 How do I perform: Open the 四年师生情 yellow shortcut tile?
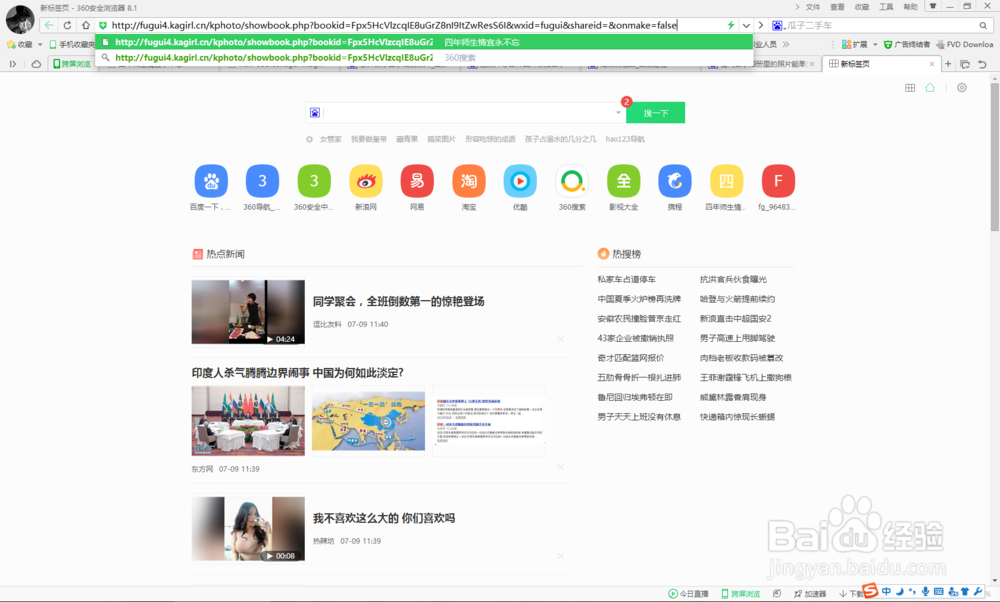pyautogui.click(x=726, y=187)
